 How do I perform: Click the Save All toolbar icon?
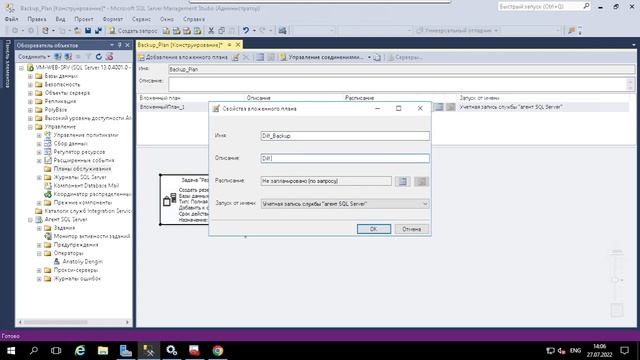click(x=98, y=31)
